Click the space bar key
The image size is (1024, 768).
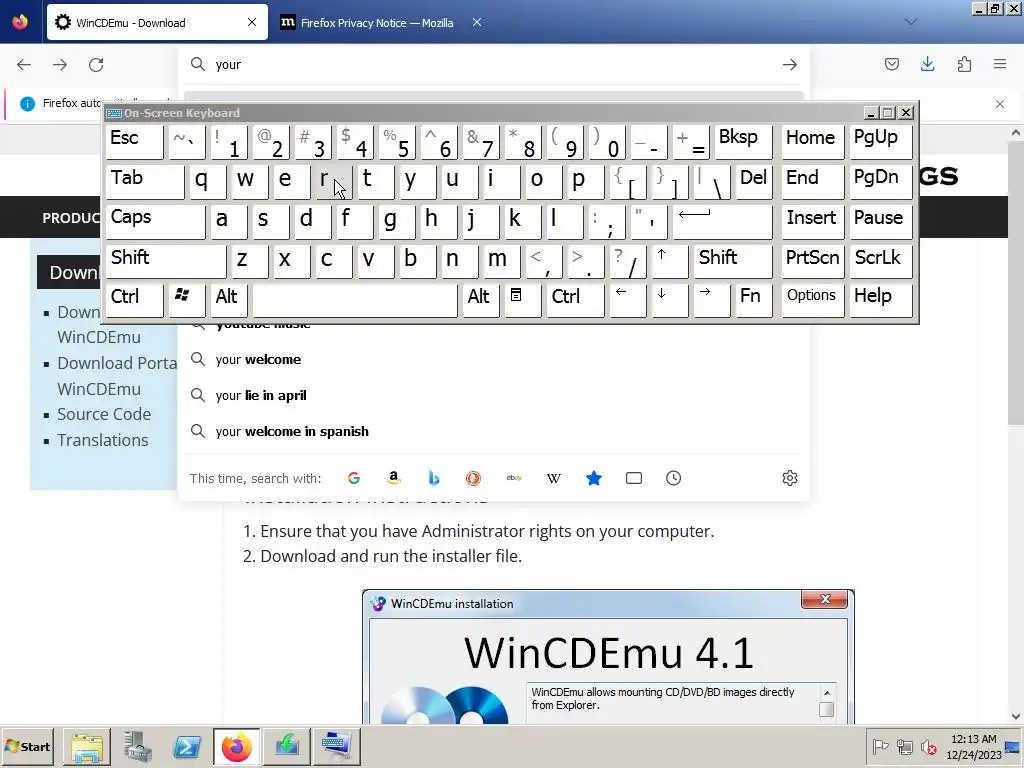[355, 300]
